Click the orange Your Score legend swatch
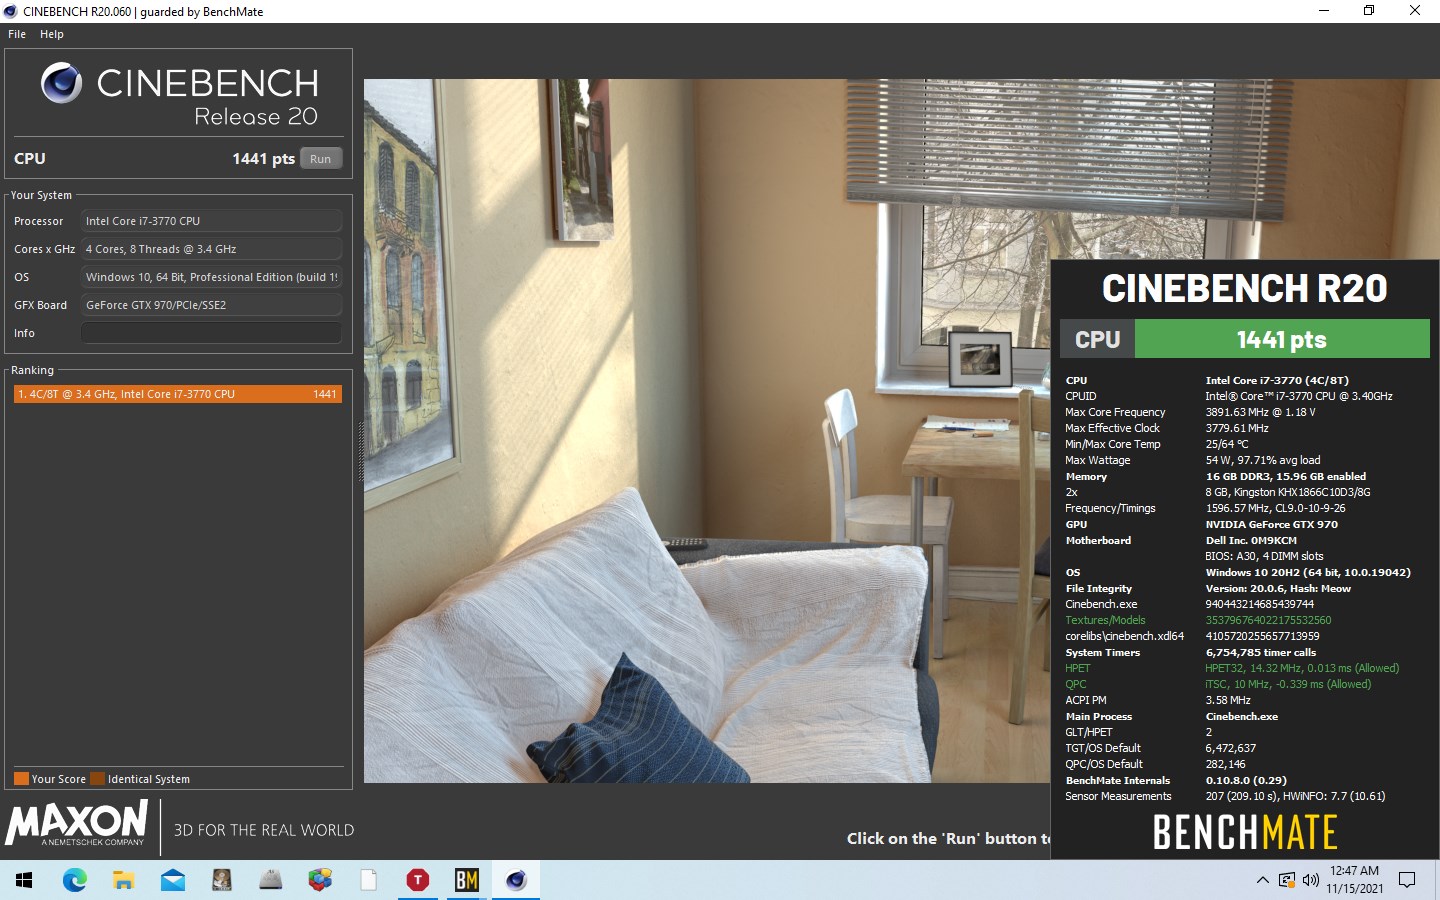Viewport: 1440px width, 900px height. click(21, 779)
